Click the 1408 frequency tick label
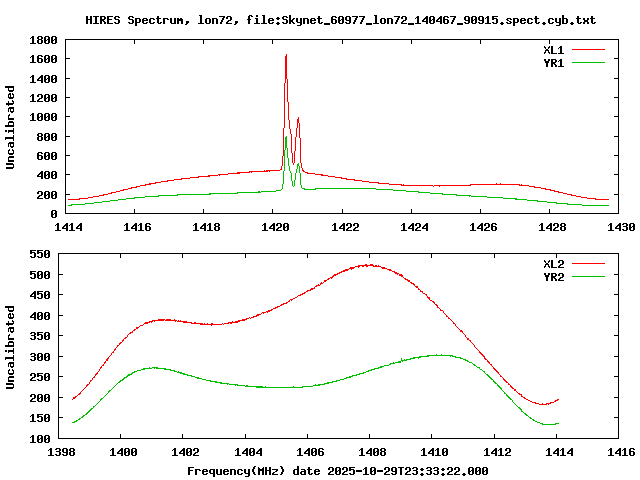 pyautogui.click(x=372, y=452)
